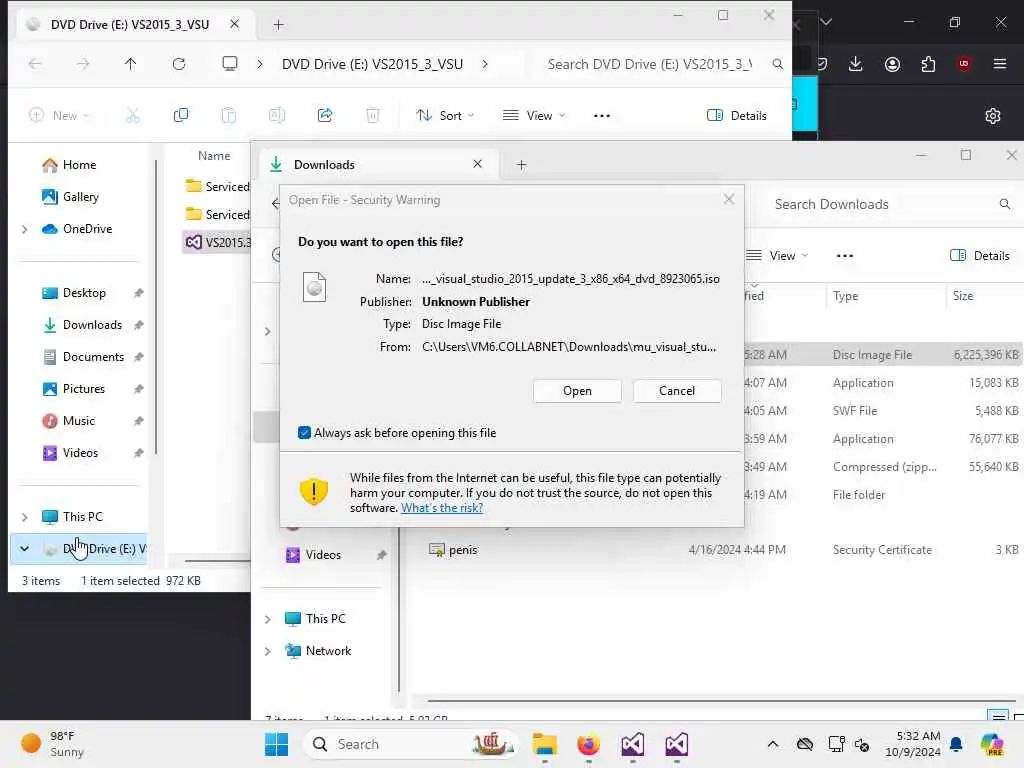
Task: Close the DVD Drive (E:) VS2015_3_VSU tab
Action: click(x=234, y=24)
